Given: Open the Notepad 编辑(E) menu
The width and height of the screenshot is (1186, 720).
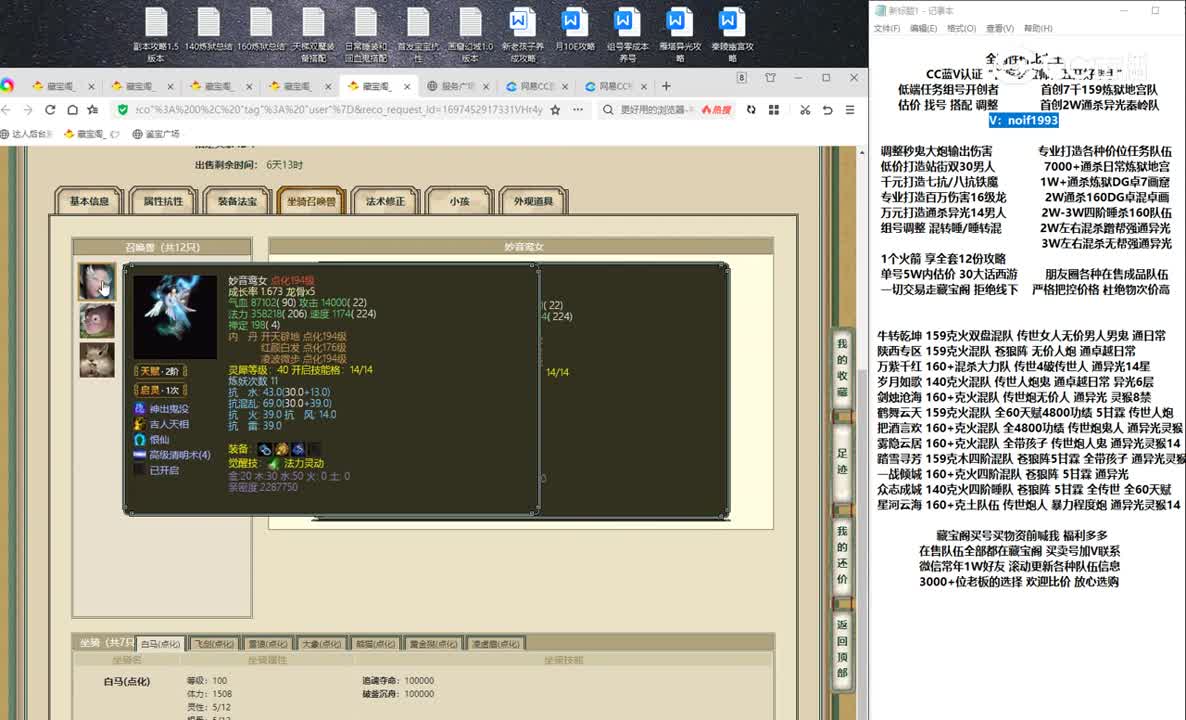Looking at the screenshot, I should (x=923, y=29).
